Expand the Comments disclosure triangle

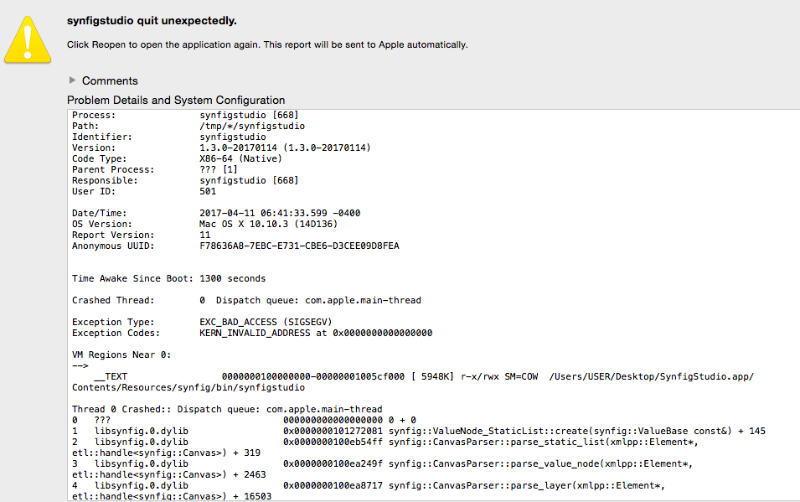tap(72, 80)
